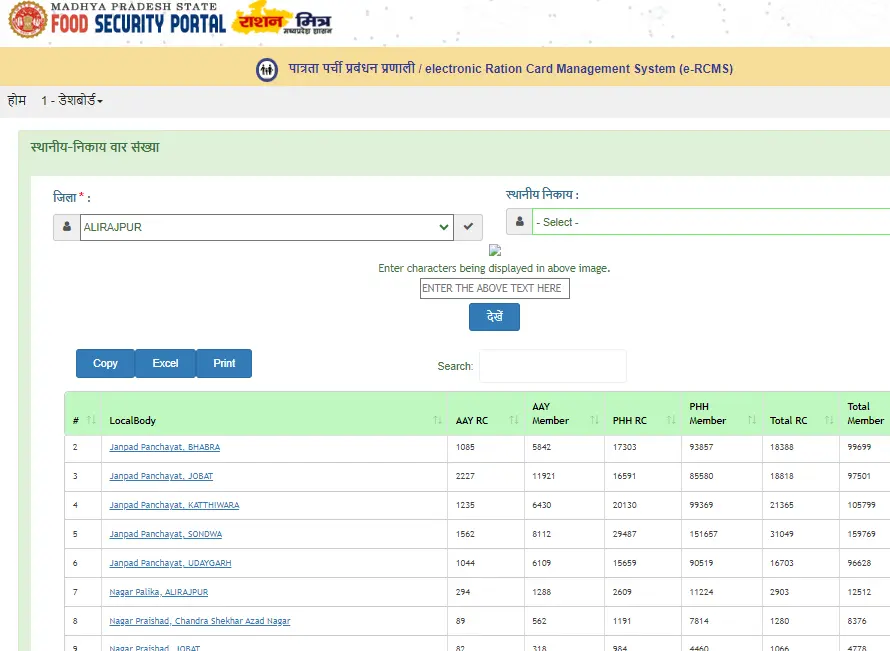
Task: Click the broken captcha image icon
Action: (494, 249)
